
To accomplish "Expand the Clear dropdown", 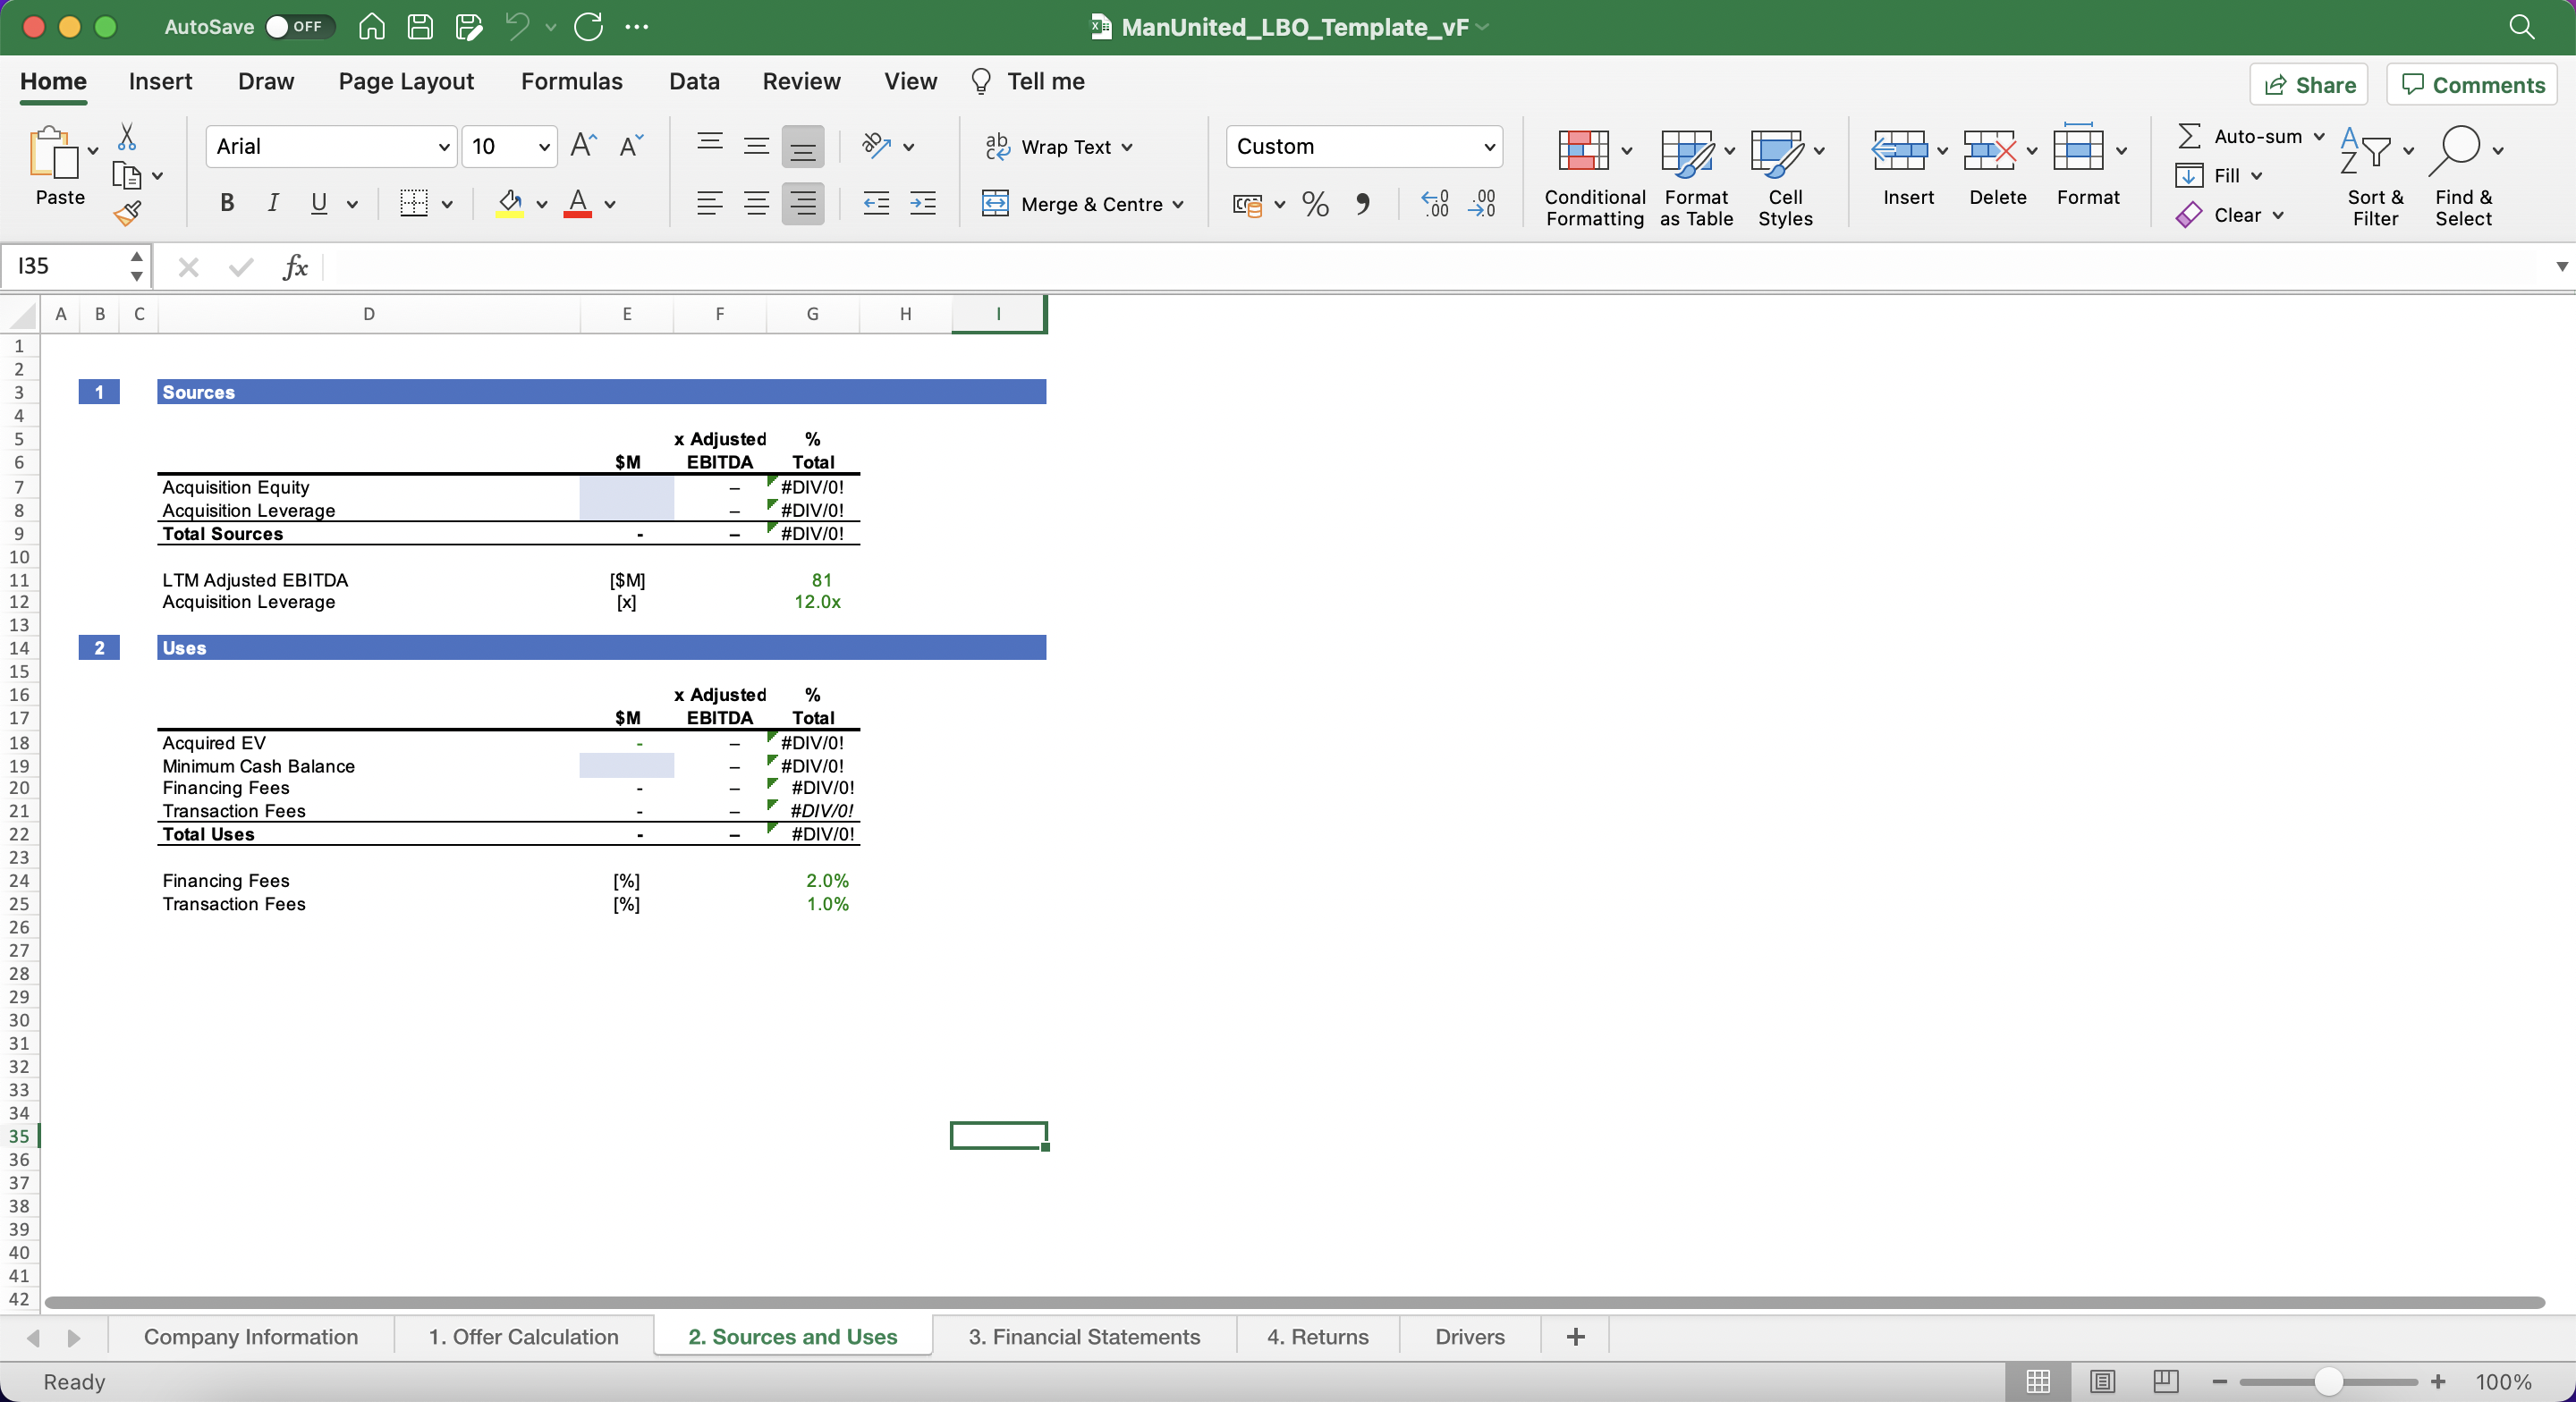I will (2278, 215).
